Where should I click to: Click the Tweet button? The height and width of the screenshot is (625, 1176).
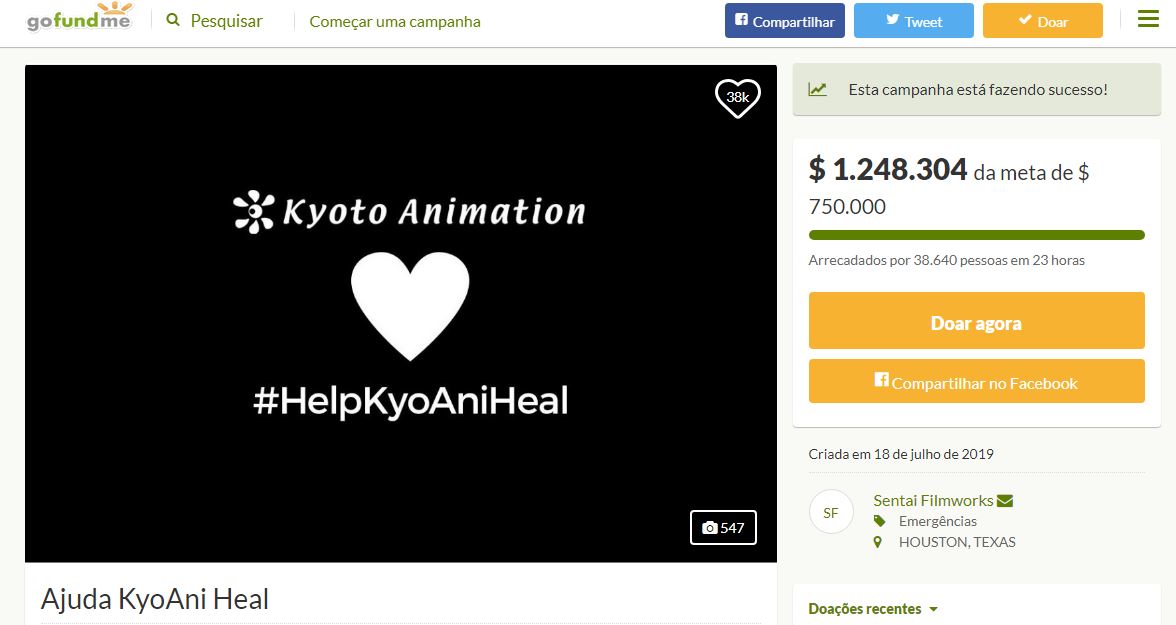point(913,21)
